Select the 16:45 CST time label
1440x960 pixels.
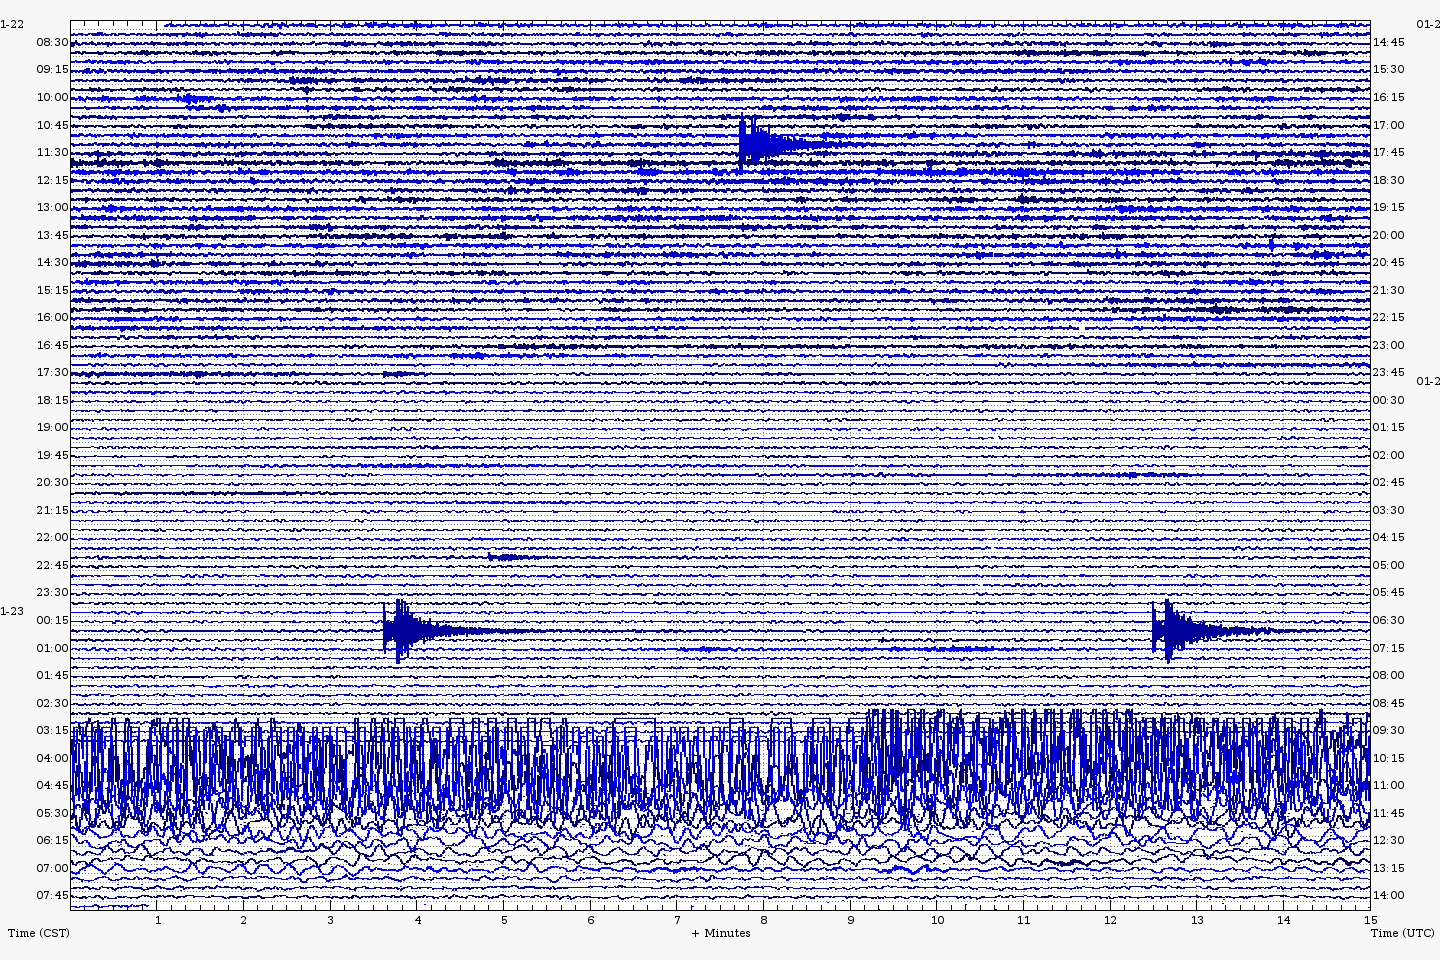[x=53, y=345]
